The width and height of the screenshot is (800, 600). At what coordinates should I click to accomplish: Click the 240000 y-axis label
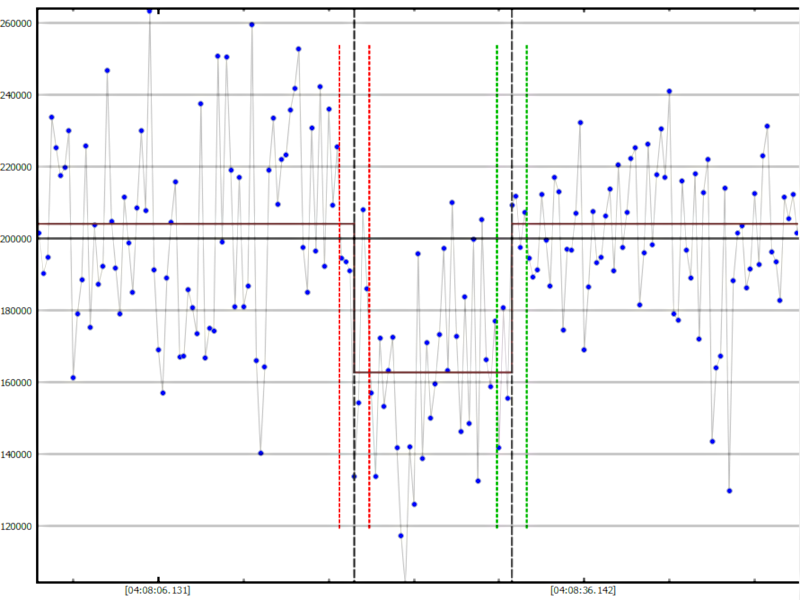point(18,95)
